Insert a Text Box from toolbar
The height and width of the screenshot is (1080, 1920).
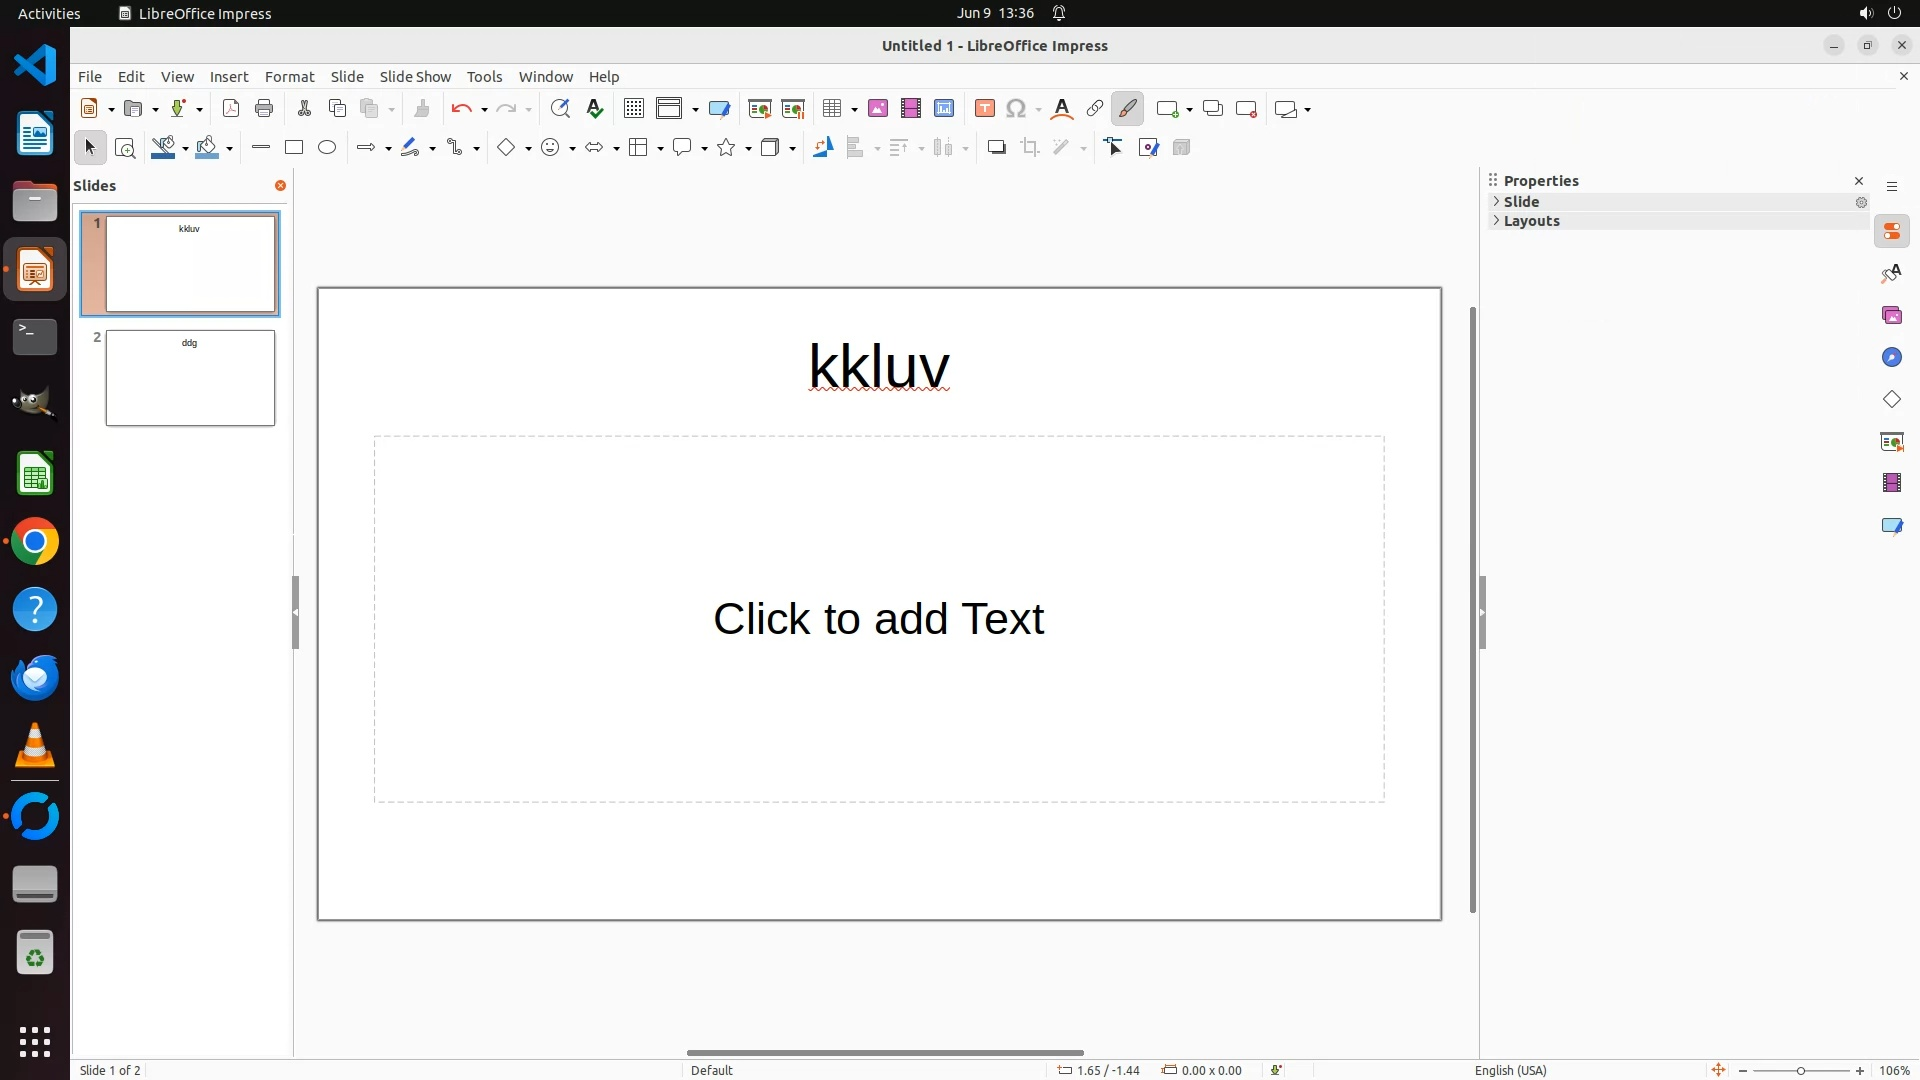click(984, 109)
